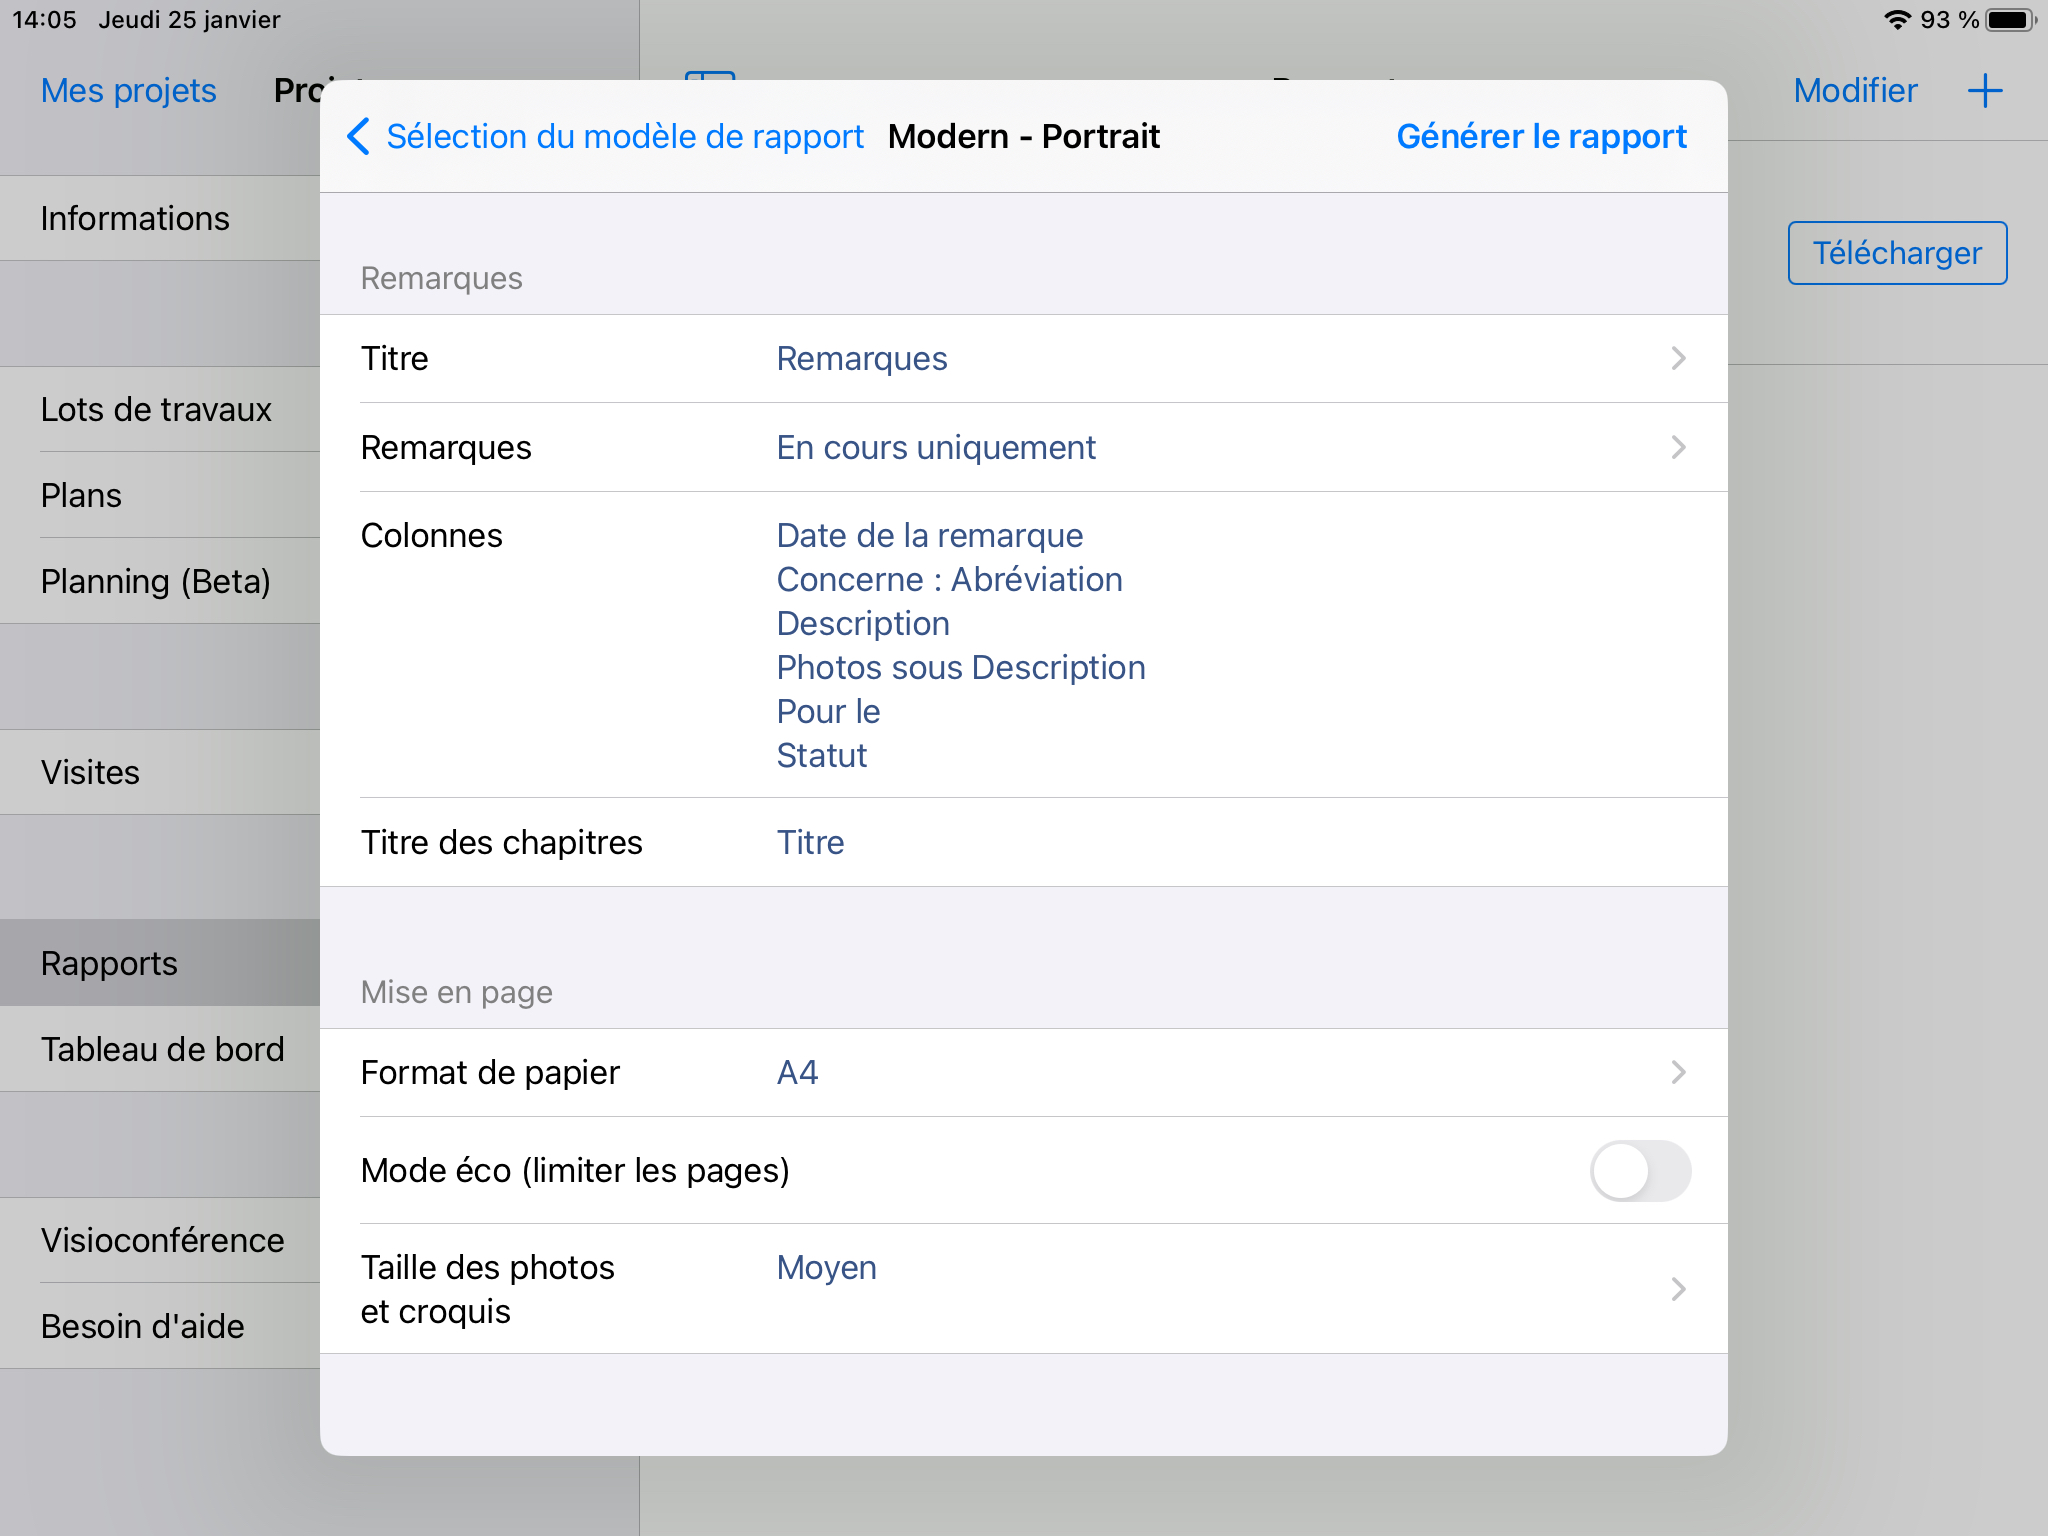Open Rapports in the sidebar

pos(109,963)
